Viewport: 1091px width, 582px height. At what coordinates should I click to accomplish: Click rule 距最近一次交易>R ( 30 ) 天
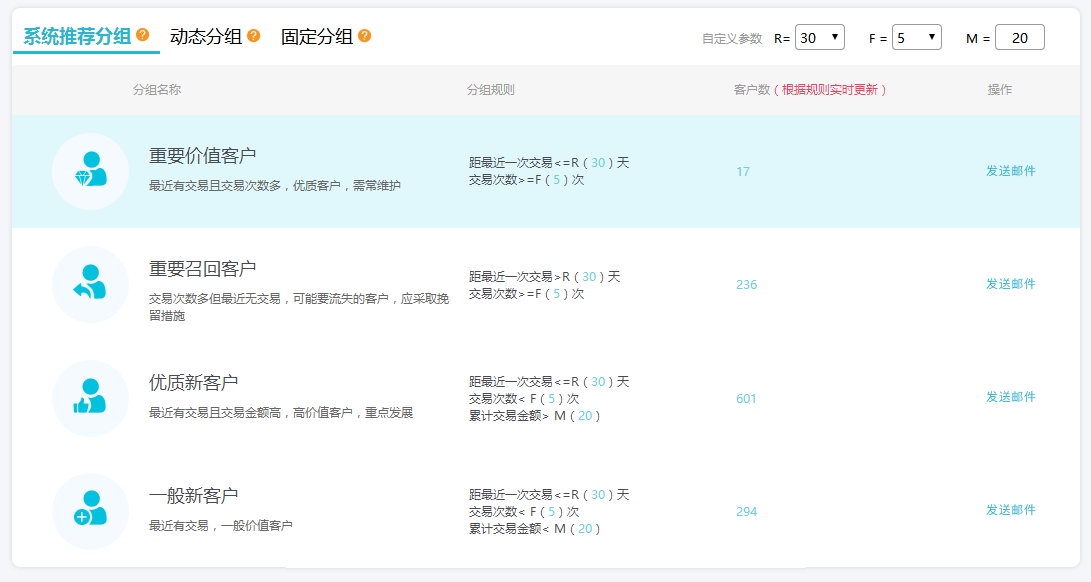545,276
